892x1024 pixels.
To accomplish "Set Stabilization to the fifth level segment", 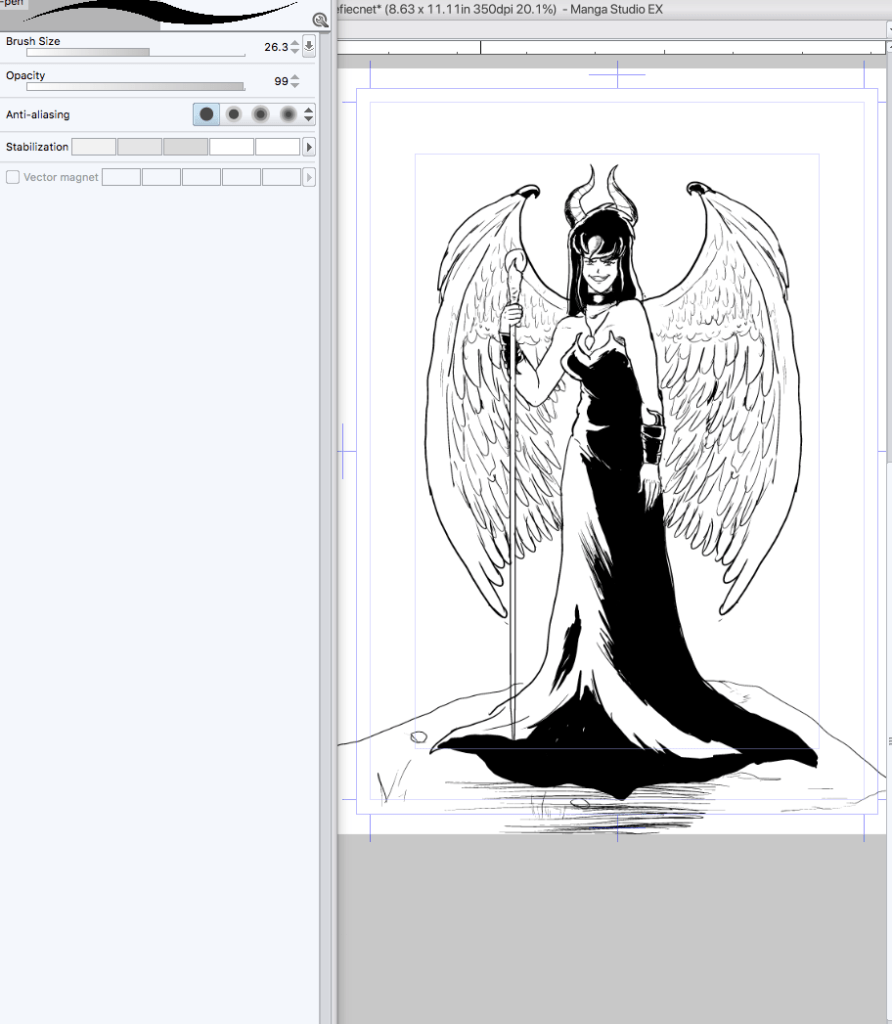I will coord(277,147).
